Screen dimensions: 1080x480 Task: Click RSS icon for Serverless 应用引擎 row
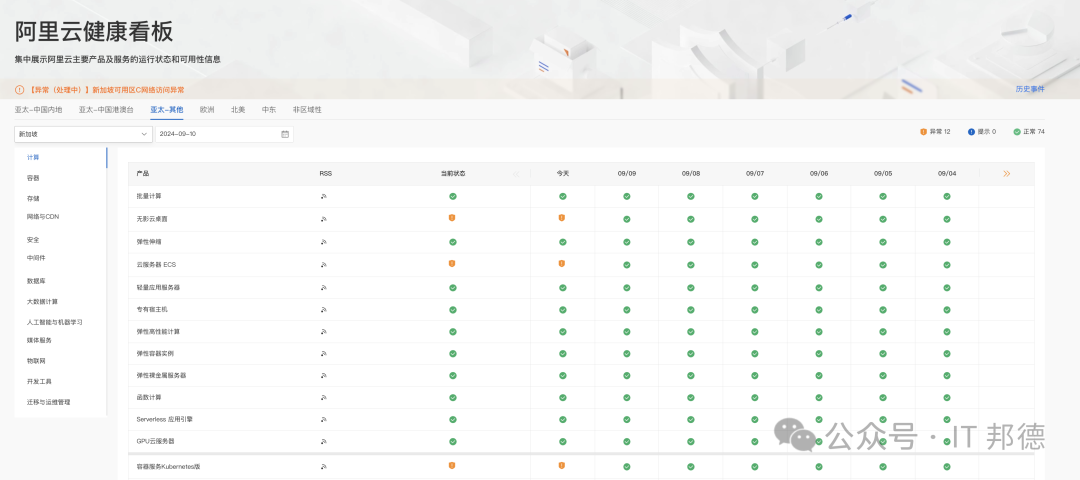(324, 419)
